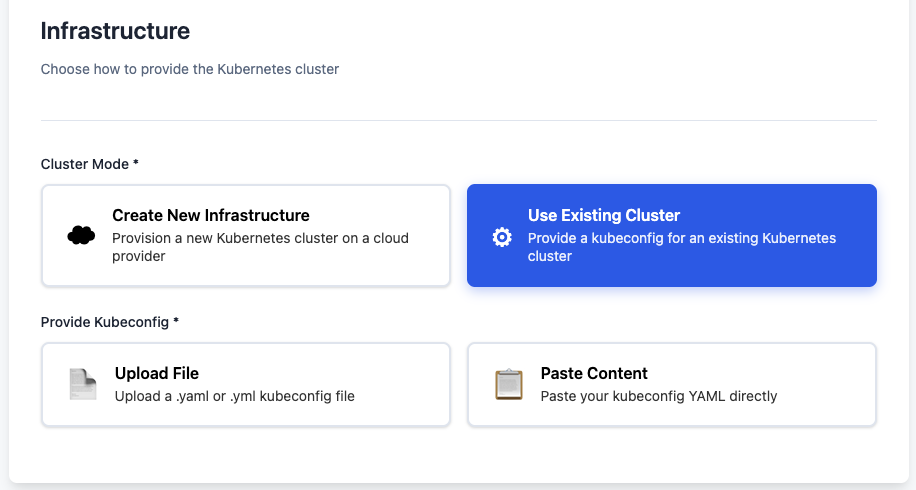Click the "Create New Infrastructure" title text

tap(210, 215)
